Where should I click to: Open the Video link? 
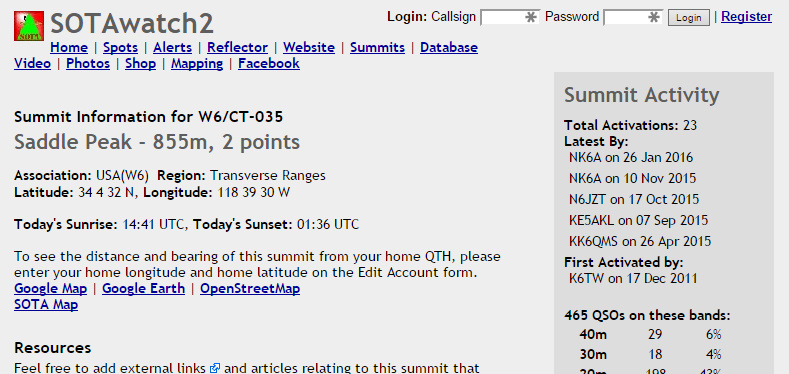click(32, 63)
